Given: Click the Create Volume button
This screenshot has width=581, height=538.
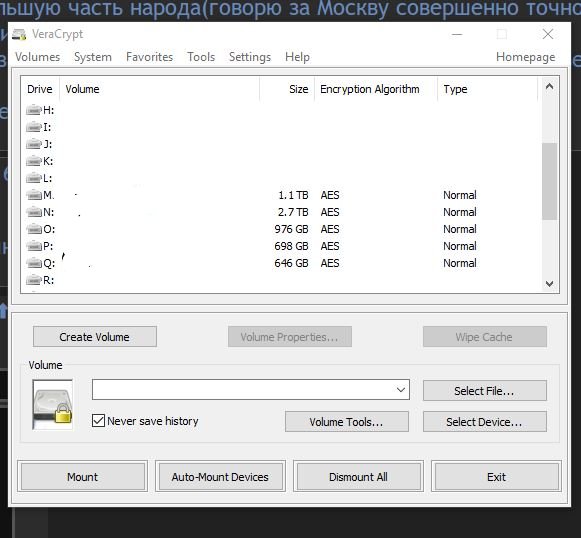Looking at the screenshot, I should 95,336.
